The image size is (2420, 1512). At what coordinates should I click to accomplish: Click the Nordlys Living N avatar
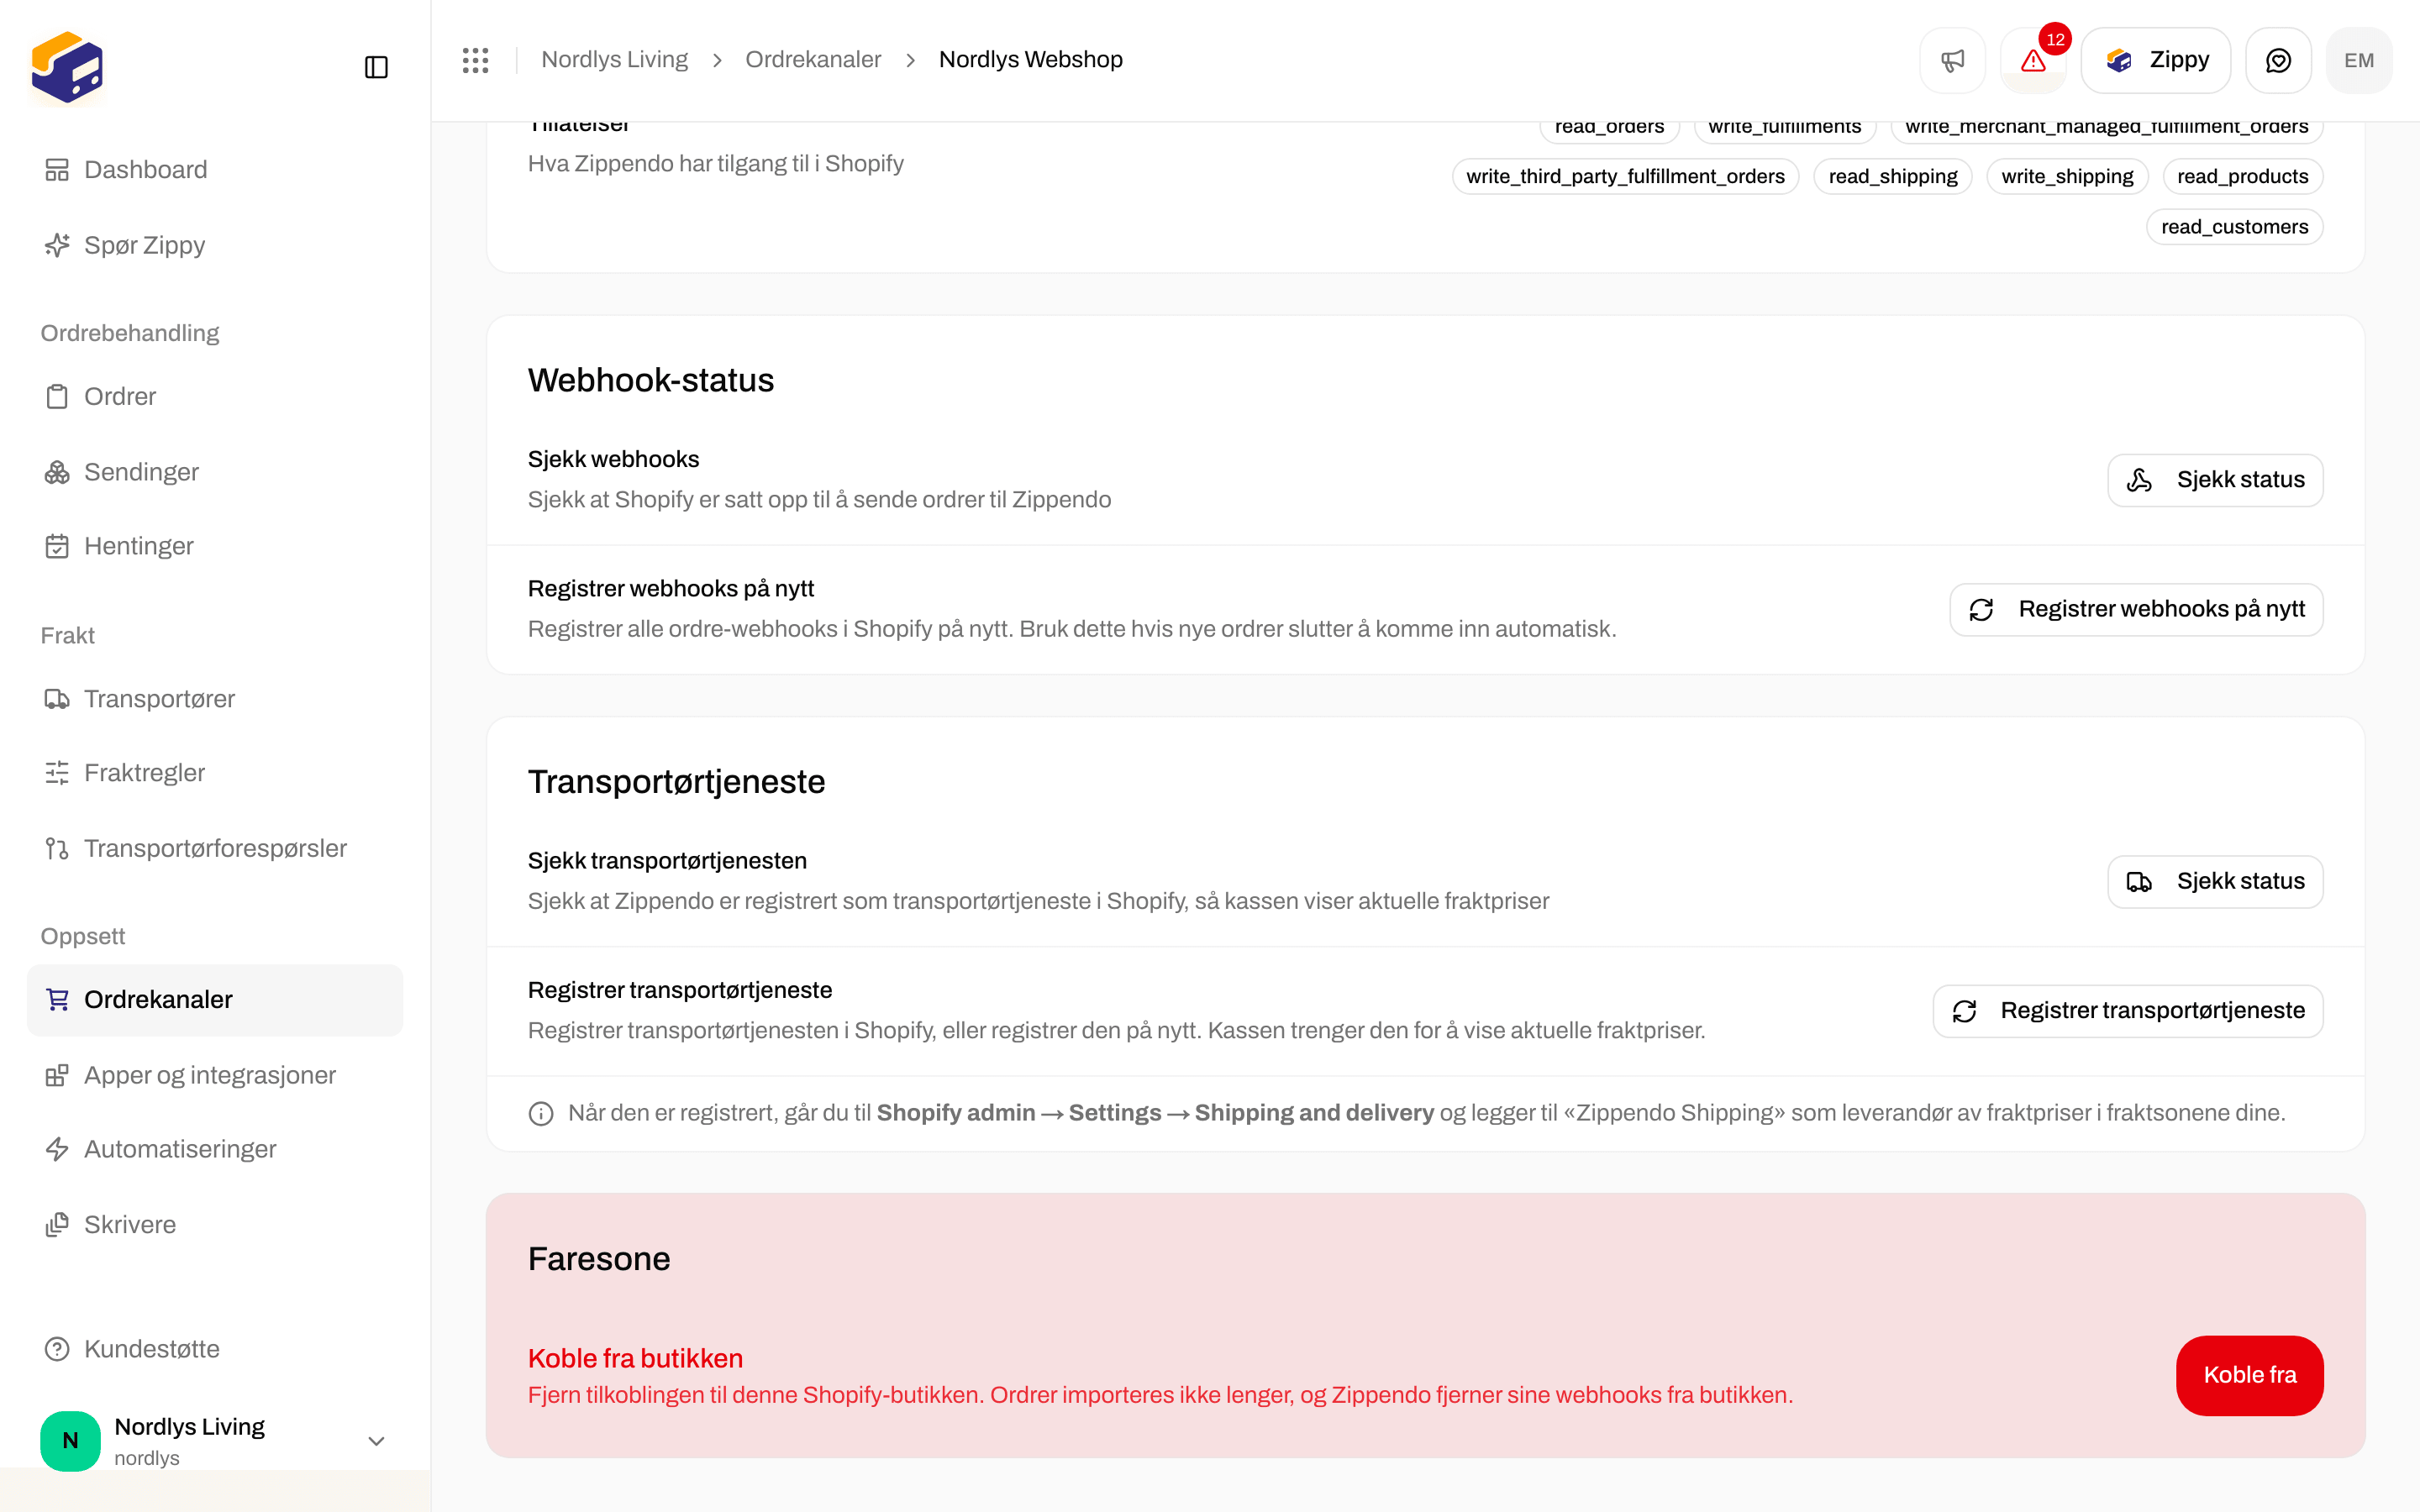pyautogui.click(x=70, y=1441)
